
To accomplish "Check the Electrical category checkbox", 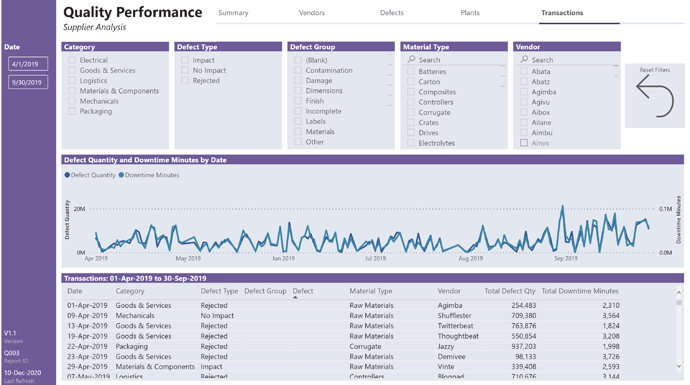I will pyautogui.click(x=72, y=60).
